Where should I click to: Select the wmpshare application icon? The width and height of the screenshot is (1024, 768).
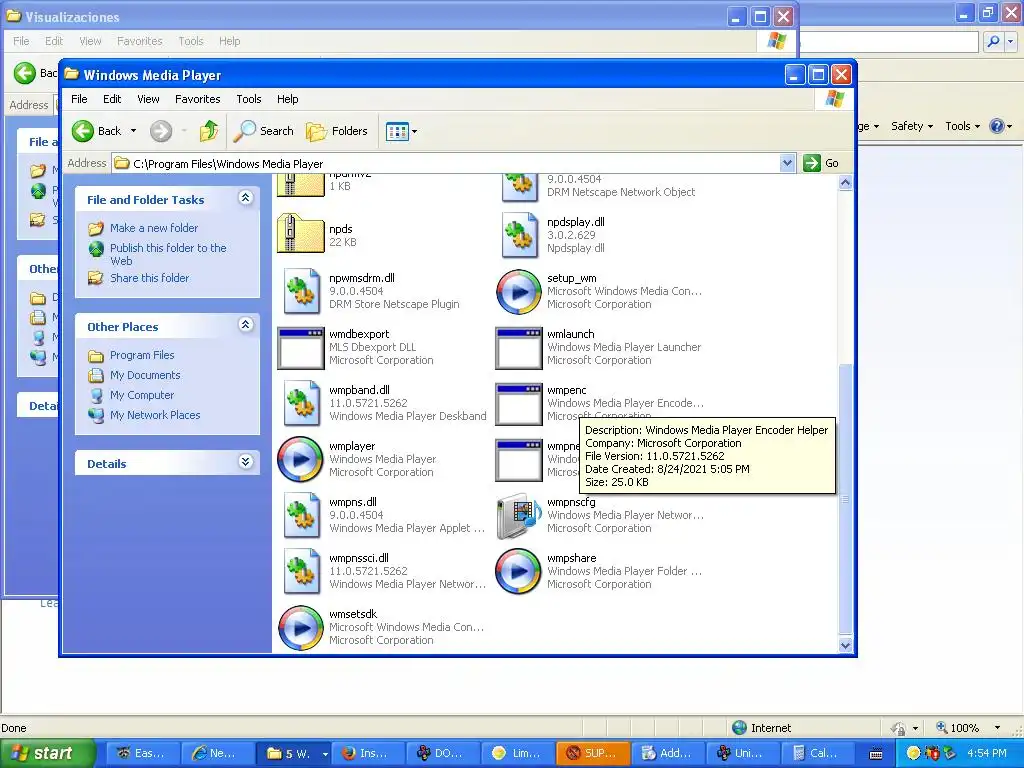click(519, 571)
